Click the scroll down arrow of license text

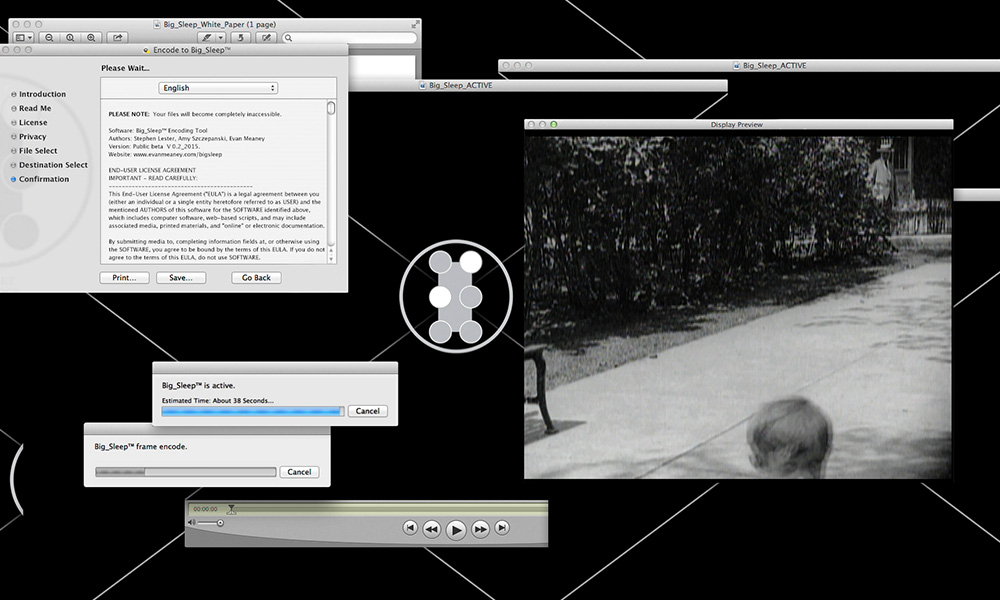331,260
